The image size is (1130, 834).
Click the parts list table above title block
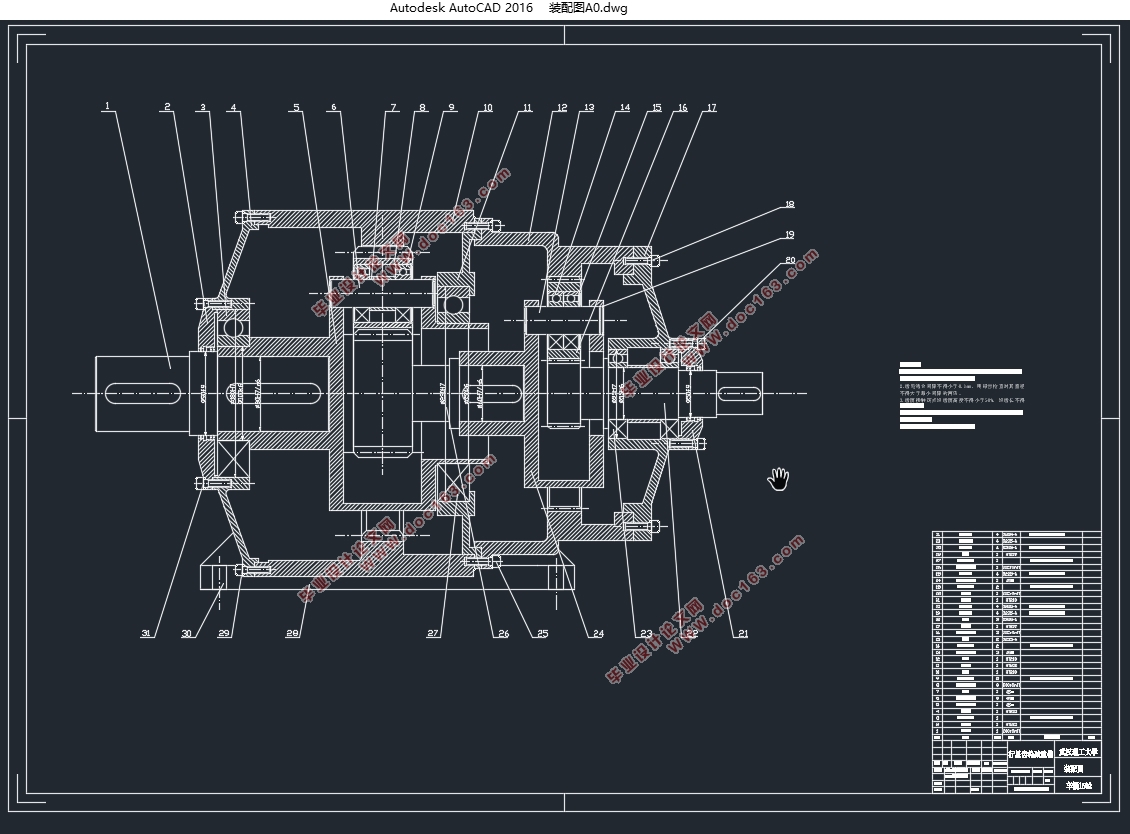tap(1017, 636)
